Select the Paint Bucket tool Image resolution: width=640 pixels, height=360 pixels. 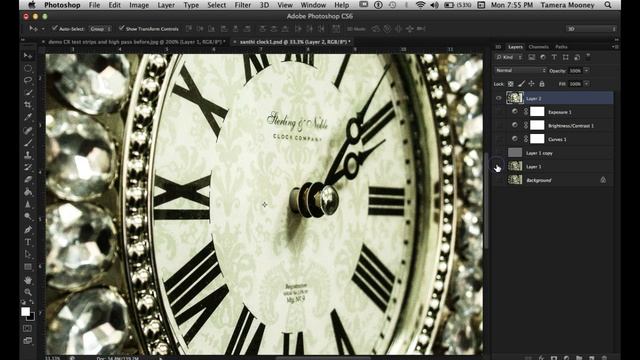[x=28, y=192]
